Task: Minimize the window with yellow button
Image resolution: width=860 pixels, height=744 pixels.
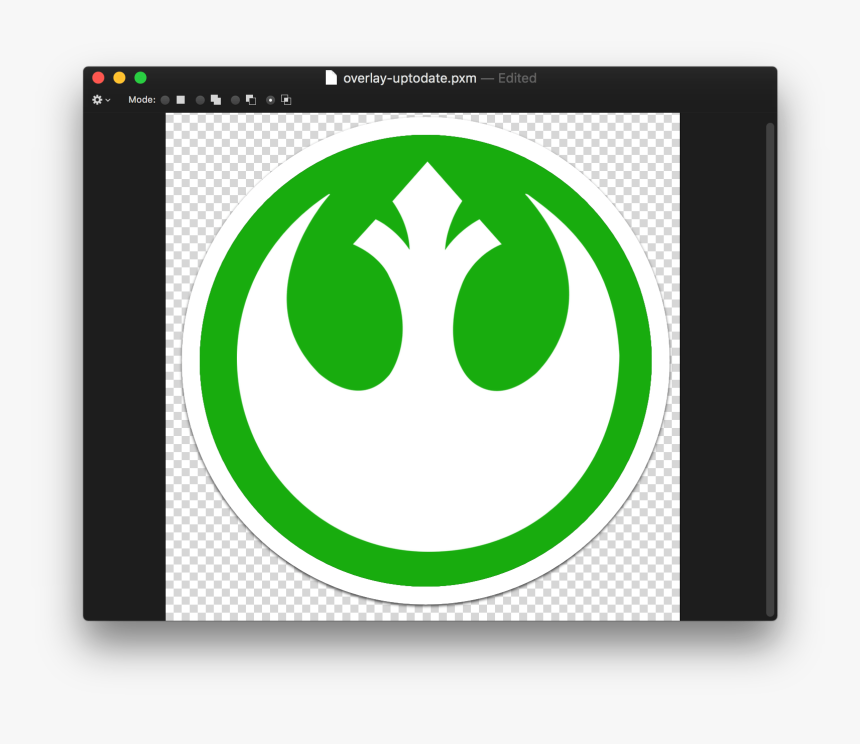Action: pyautogui.click(x=120, y=78)
